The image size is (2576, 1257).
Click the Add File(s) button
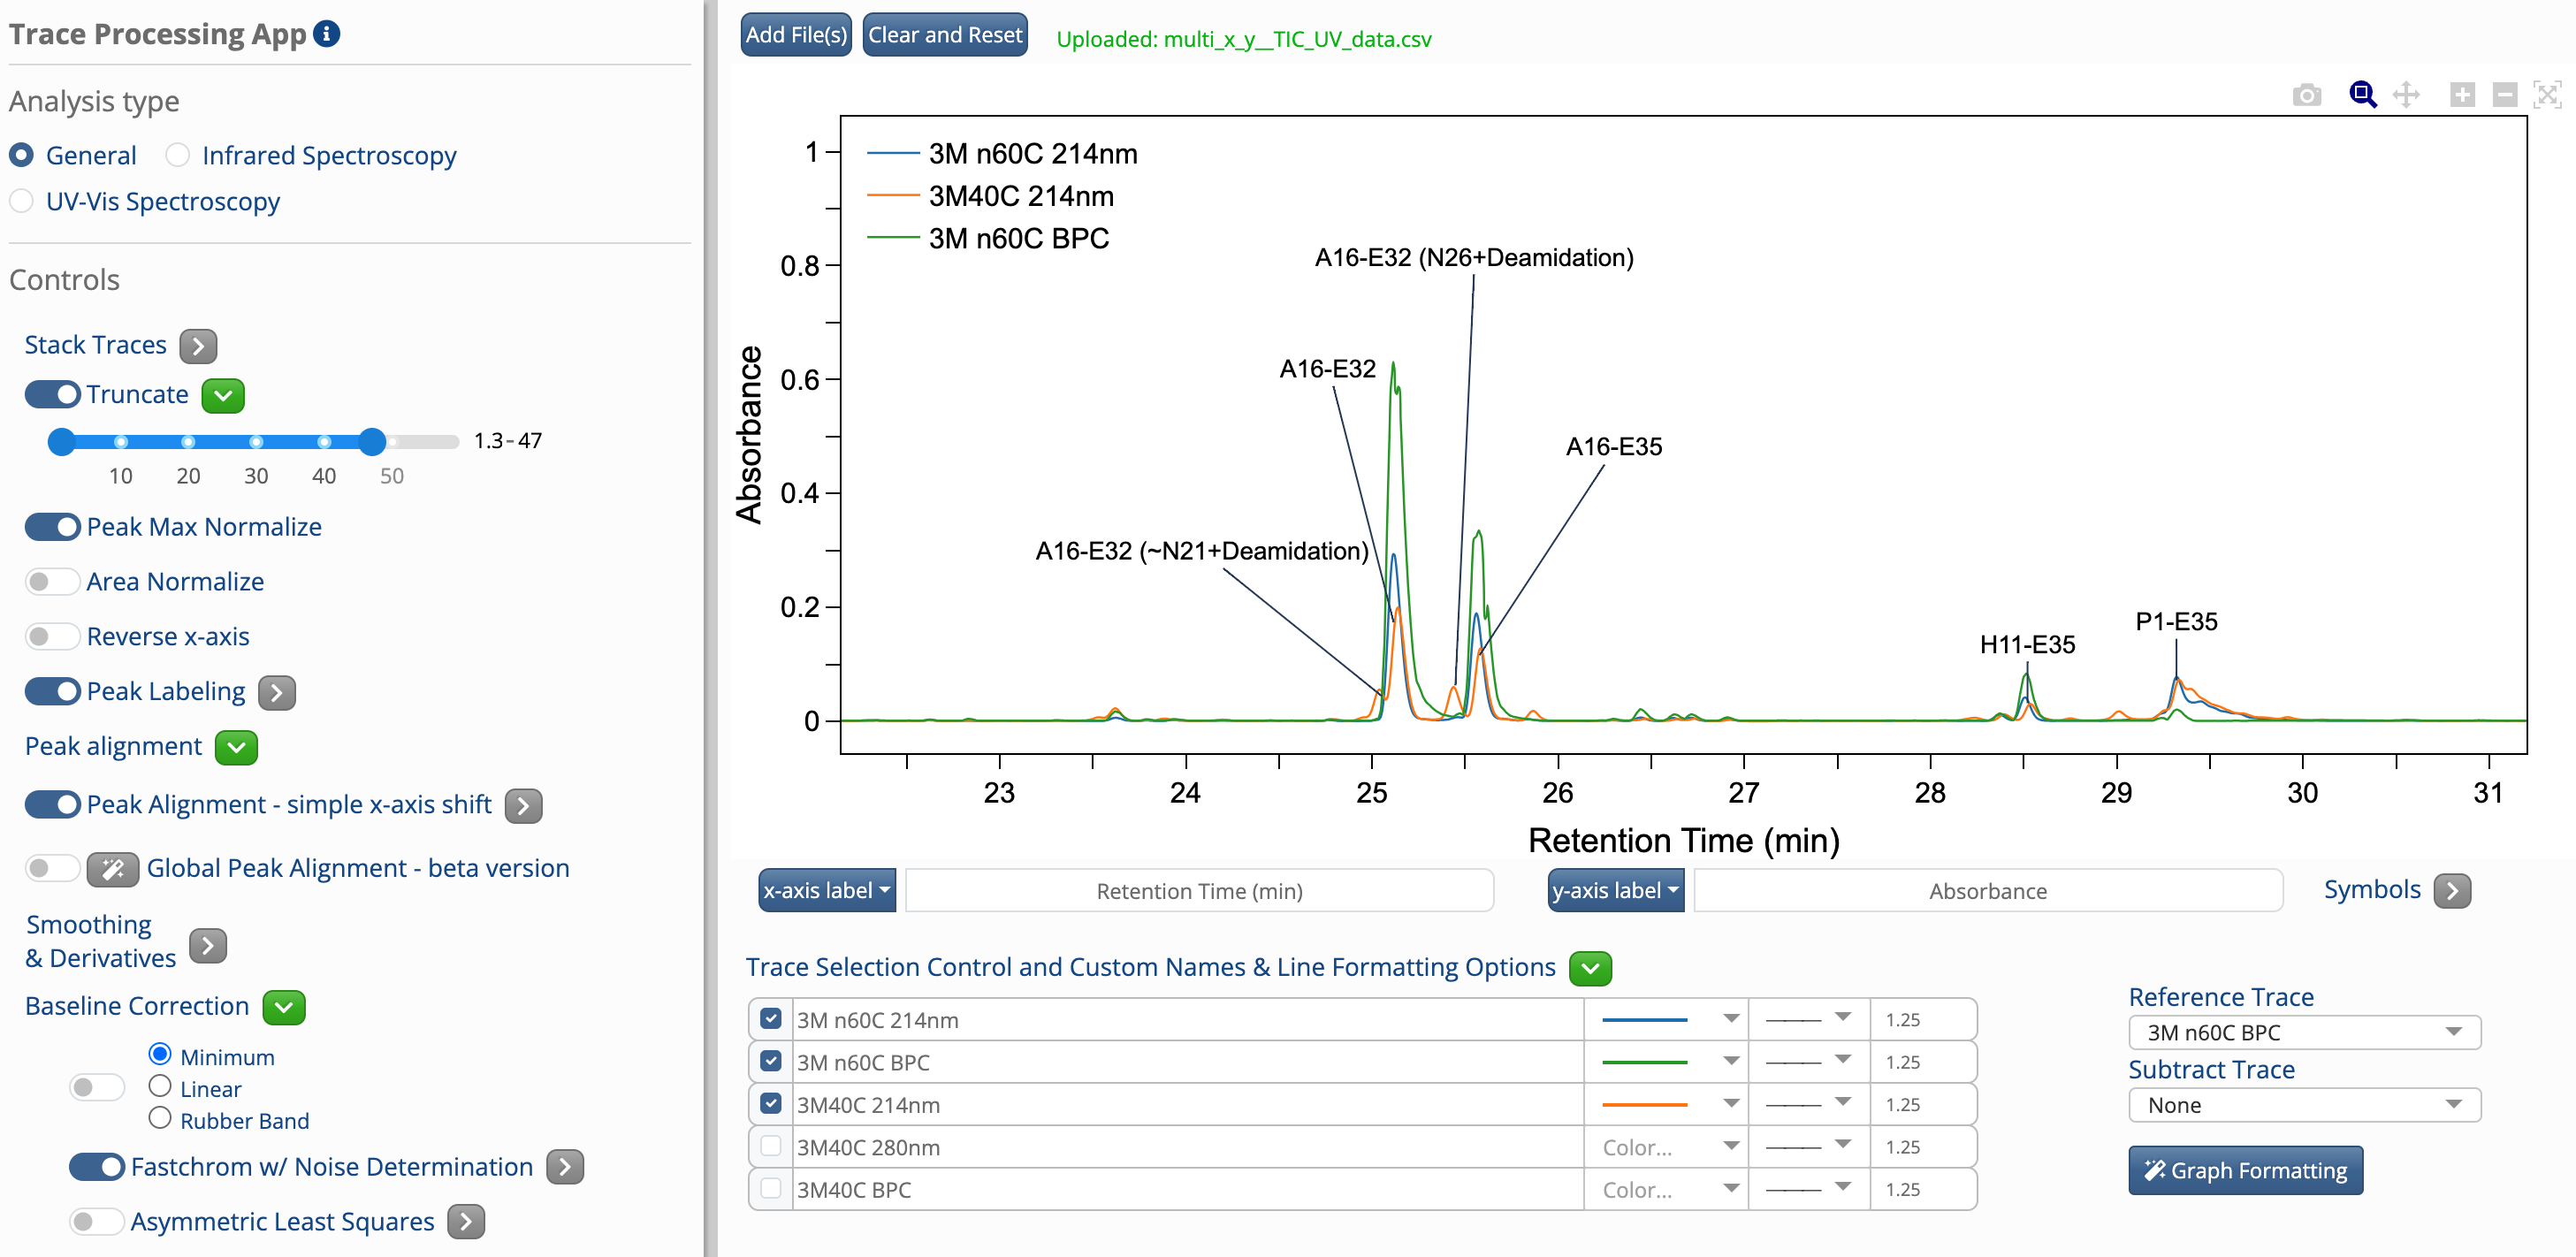[796, 35]
